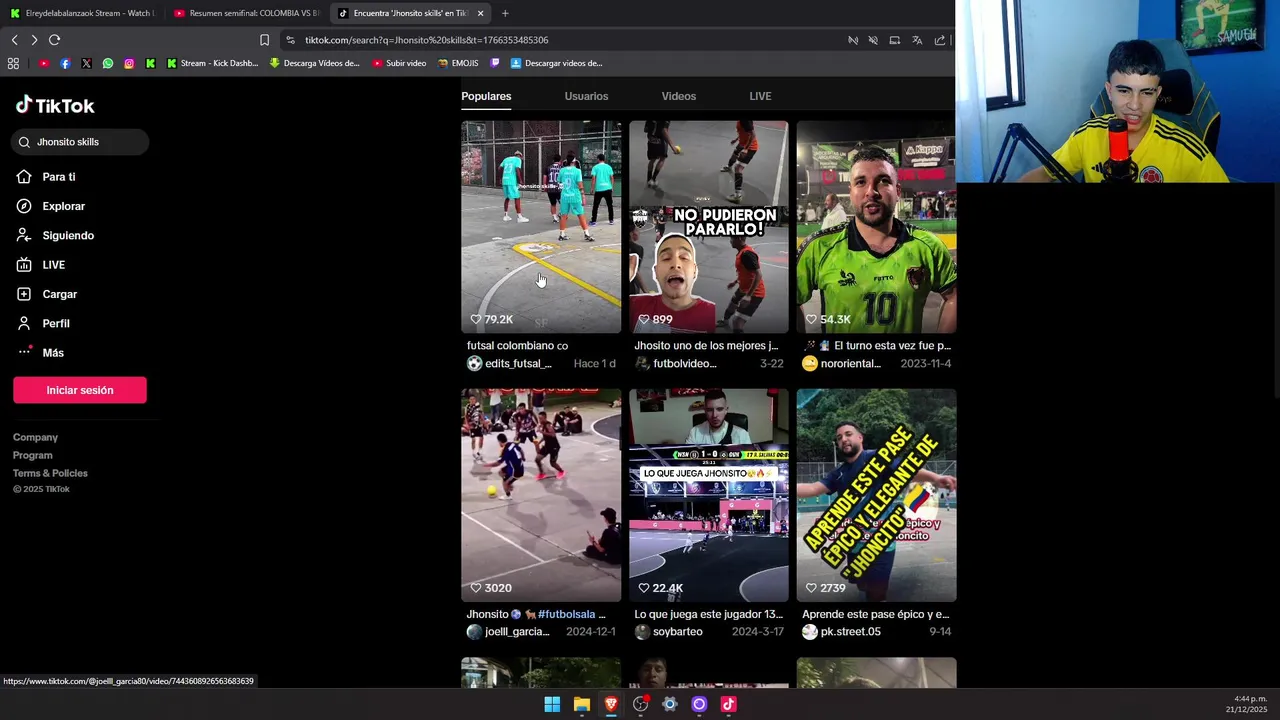Viewport: 1280px width, 720px height.
Task: Open the apps grid in bookmarks bar
Action: point(13,63)
